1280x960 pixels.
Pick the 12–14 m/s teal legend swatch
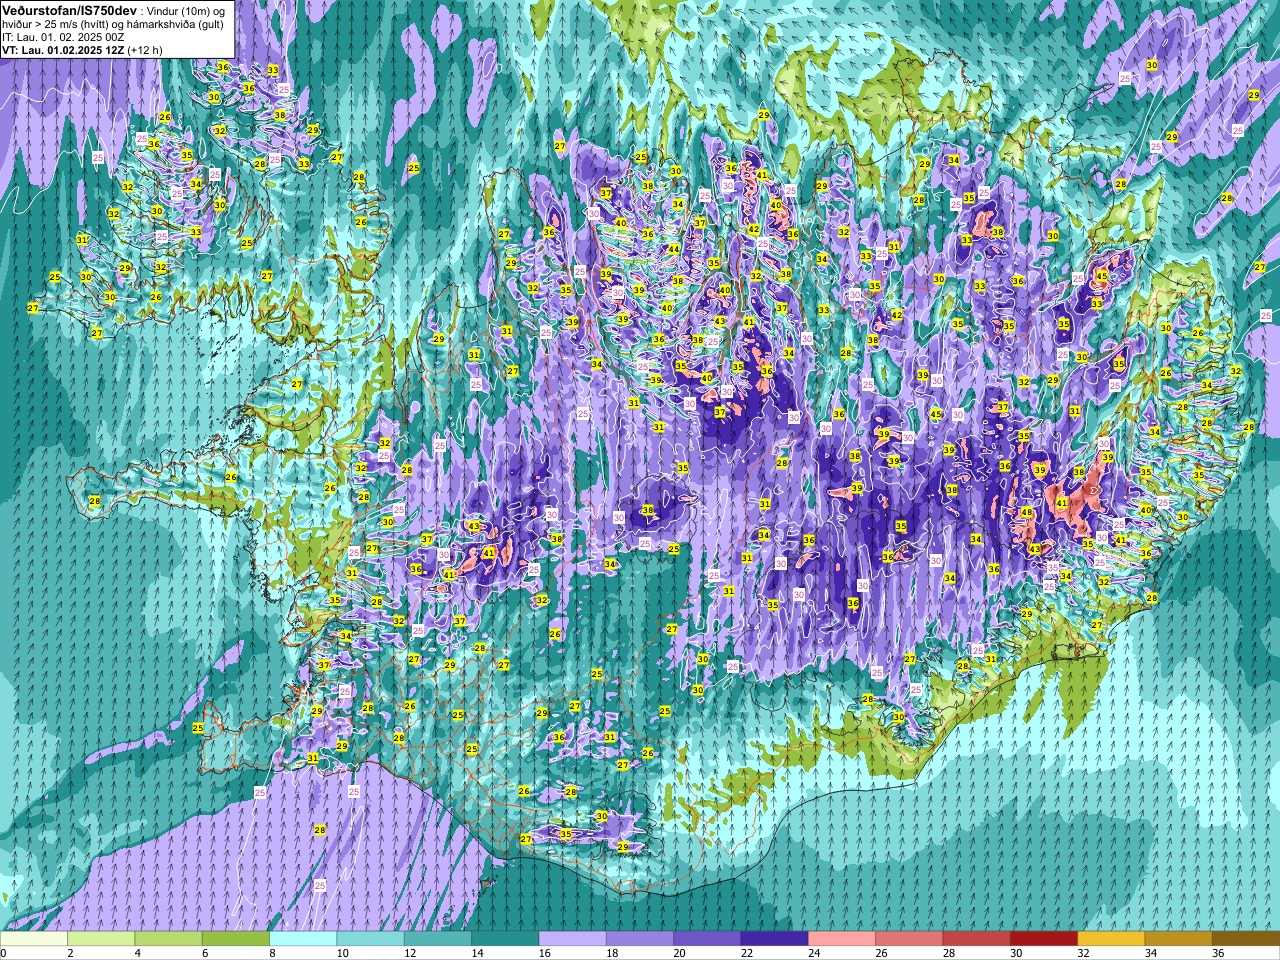437,939
